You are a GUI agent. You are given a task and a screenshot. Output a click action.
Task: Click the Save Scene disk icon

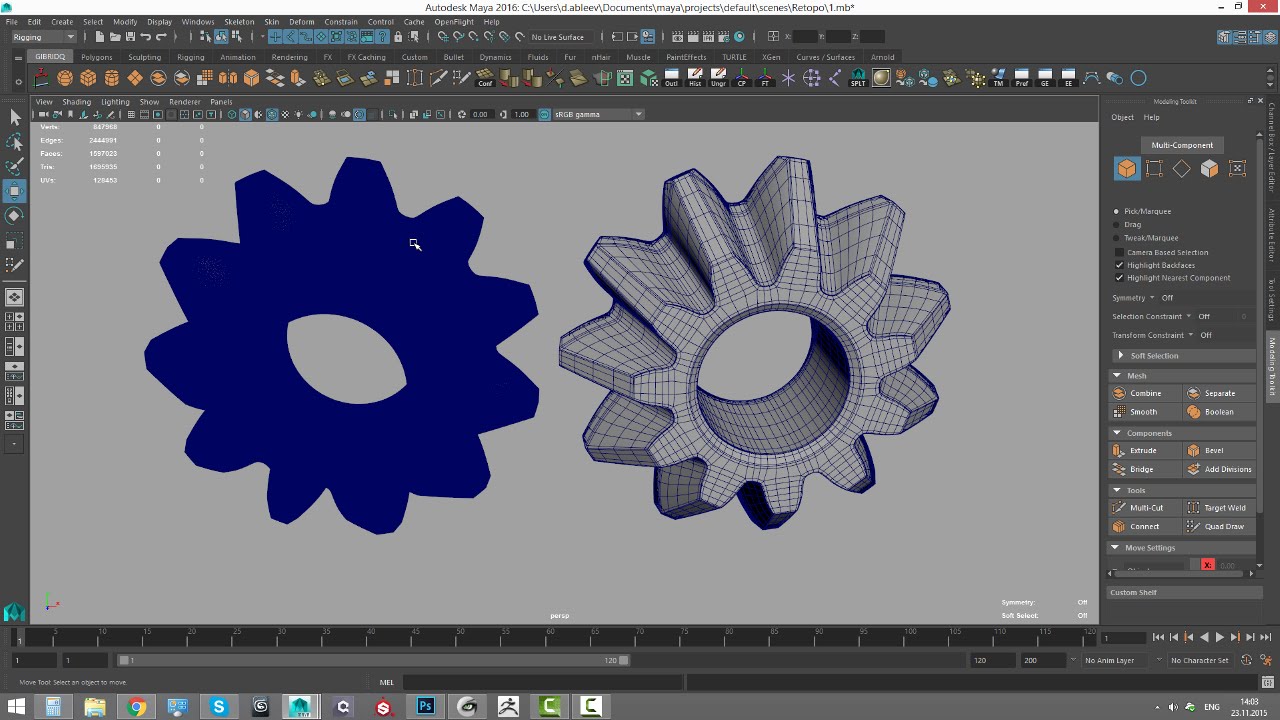[130, 37]
